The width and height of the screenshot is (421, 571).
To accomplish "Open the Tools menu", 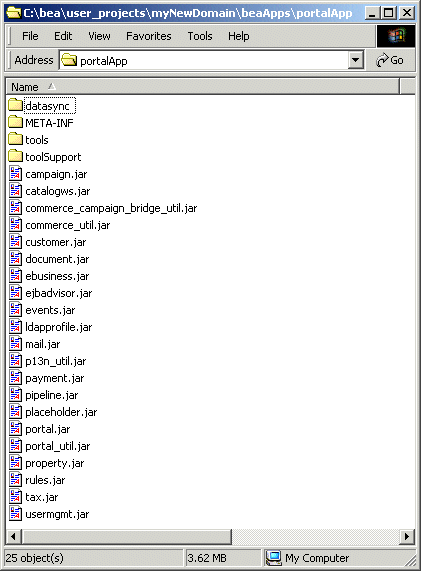I will (x=200, y=36).
